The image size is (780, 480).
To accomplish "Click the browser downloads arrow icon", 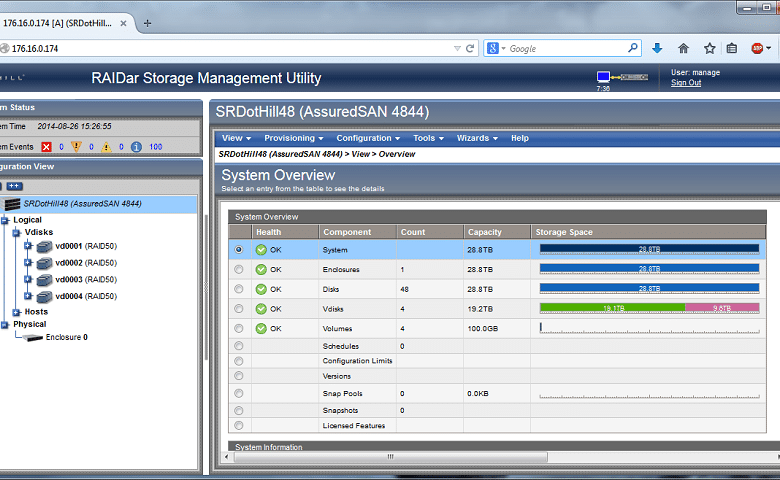I will click(657, 48).
